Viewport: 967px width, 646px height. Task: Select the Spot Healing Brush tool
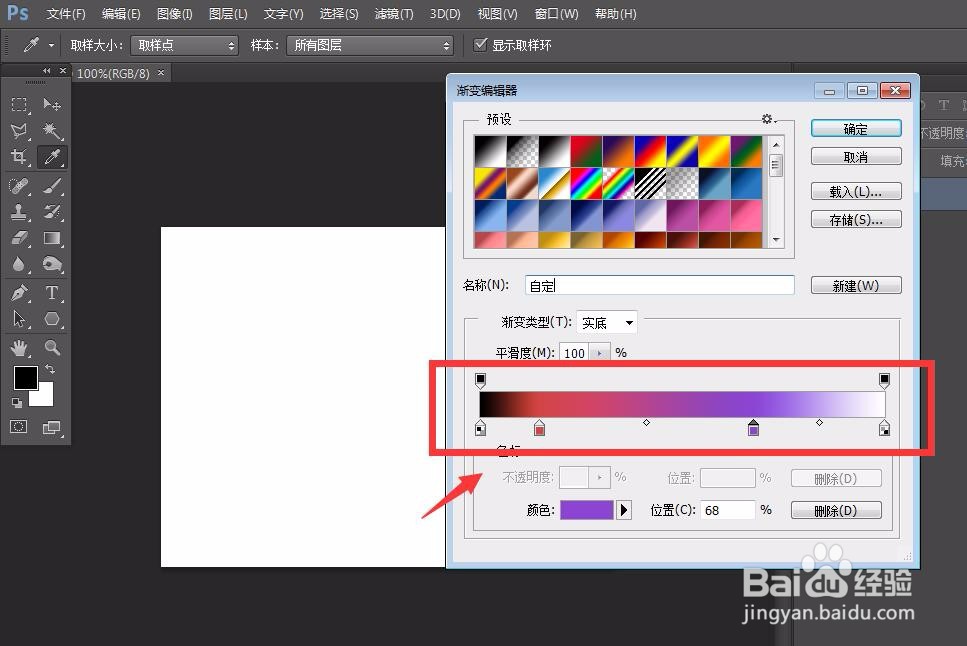(19, 186)
